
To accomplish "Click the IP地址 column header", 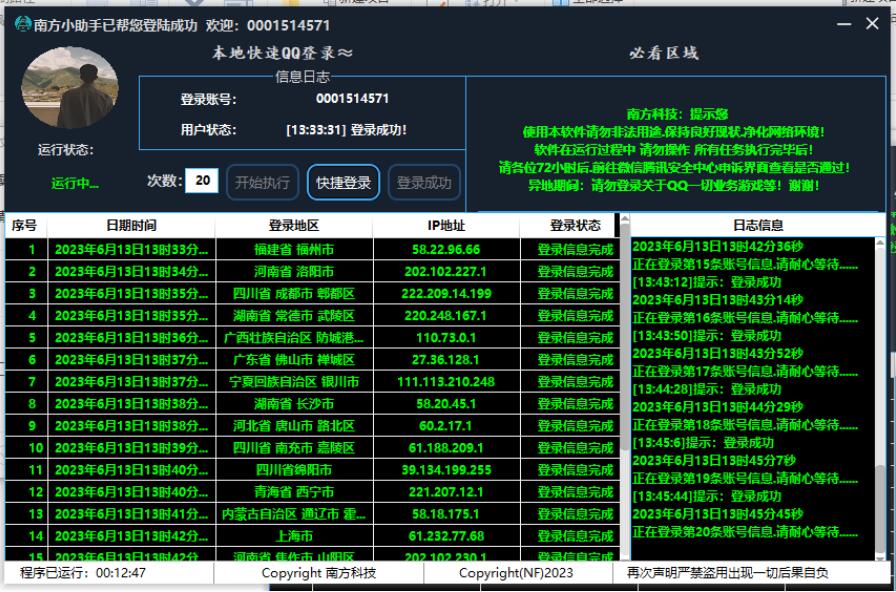I will coord(446,225).
